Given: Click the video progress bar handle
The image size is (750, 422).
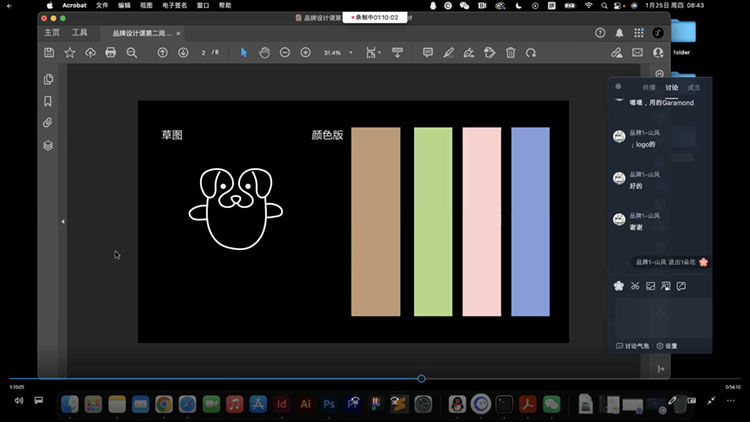Looking at the screenshot, I should pyautogui.click(x=421, y=379).
